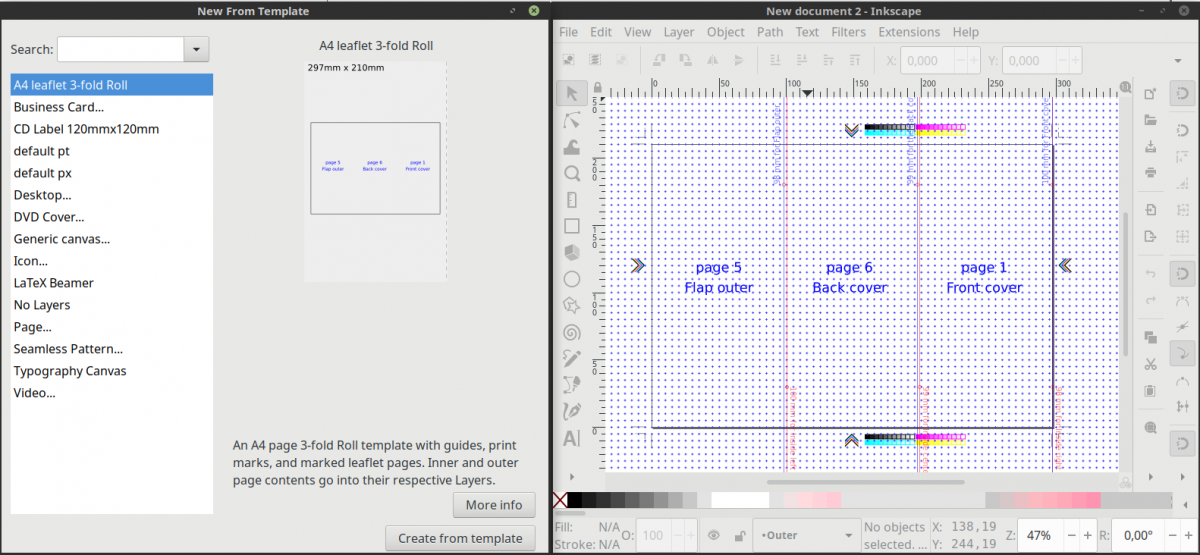1200x555 pixels.
Task: Select LaTeX Beamer template in list
Action: tap(111, 283)
